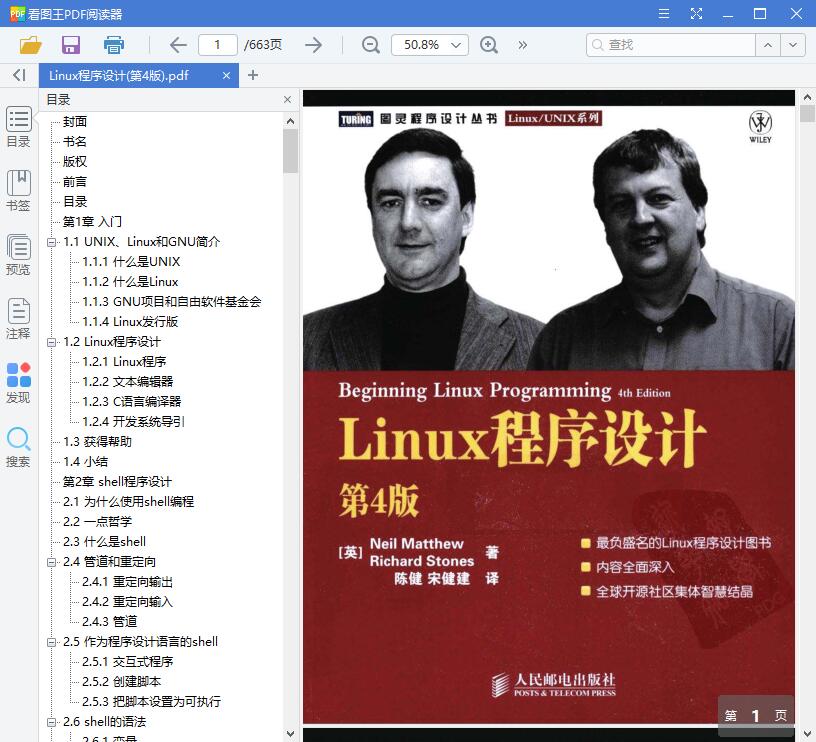Open section 2.2 一点哲学
Screen dimensions: 816x742
97,522
